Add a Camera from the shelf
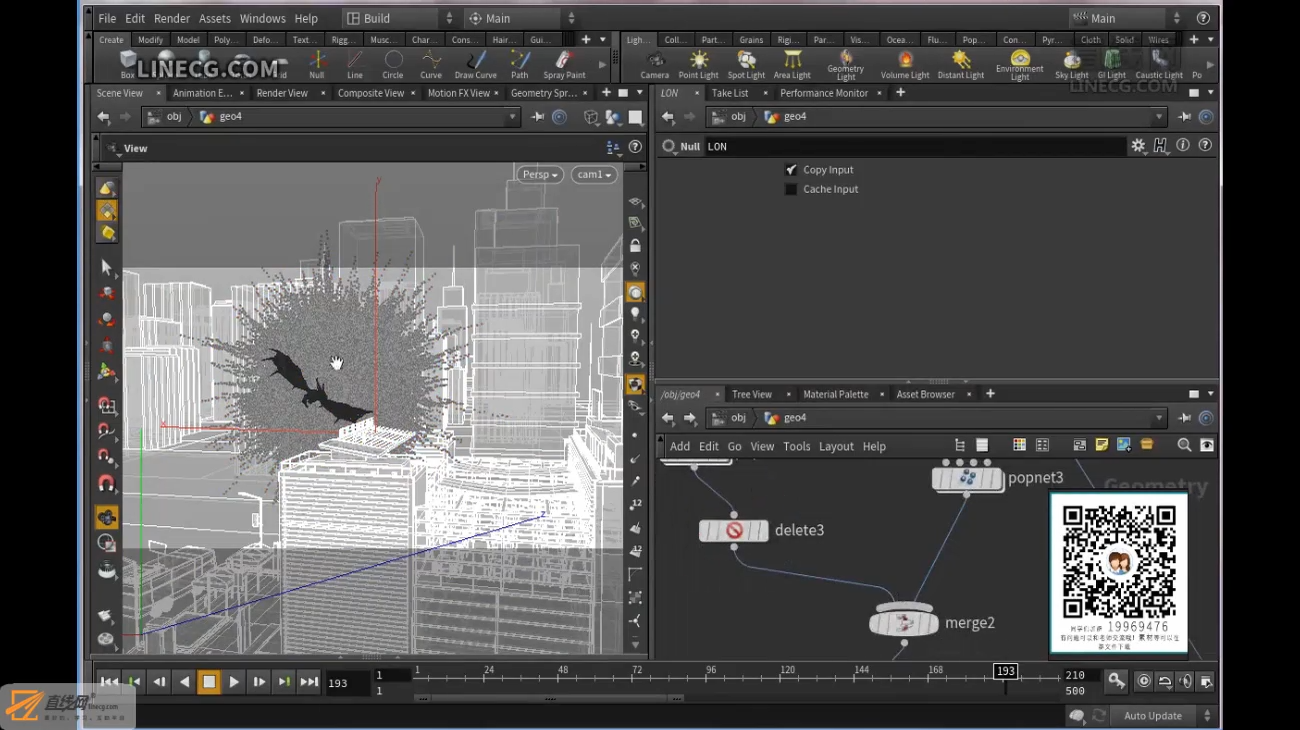 tap(655, 65)
